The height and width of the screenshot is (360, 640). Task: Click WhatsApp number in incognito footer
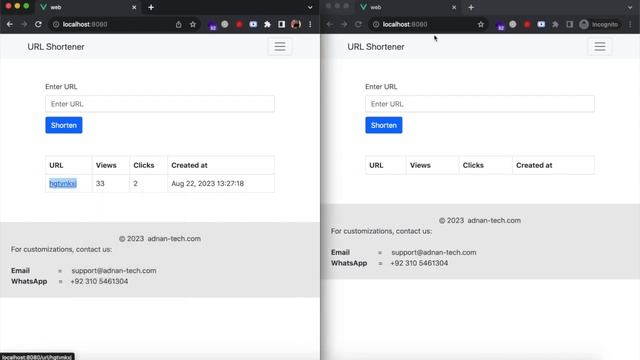click(419, 263)
